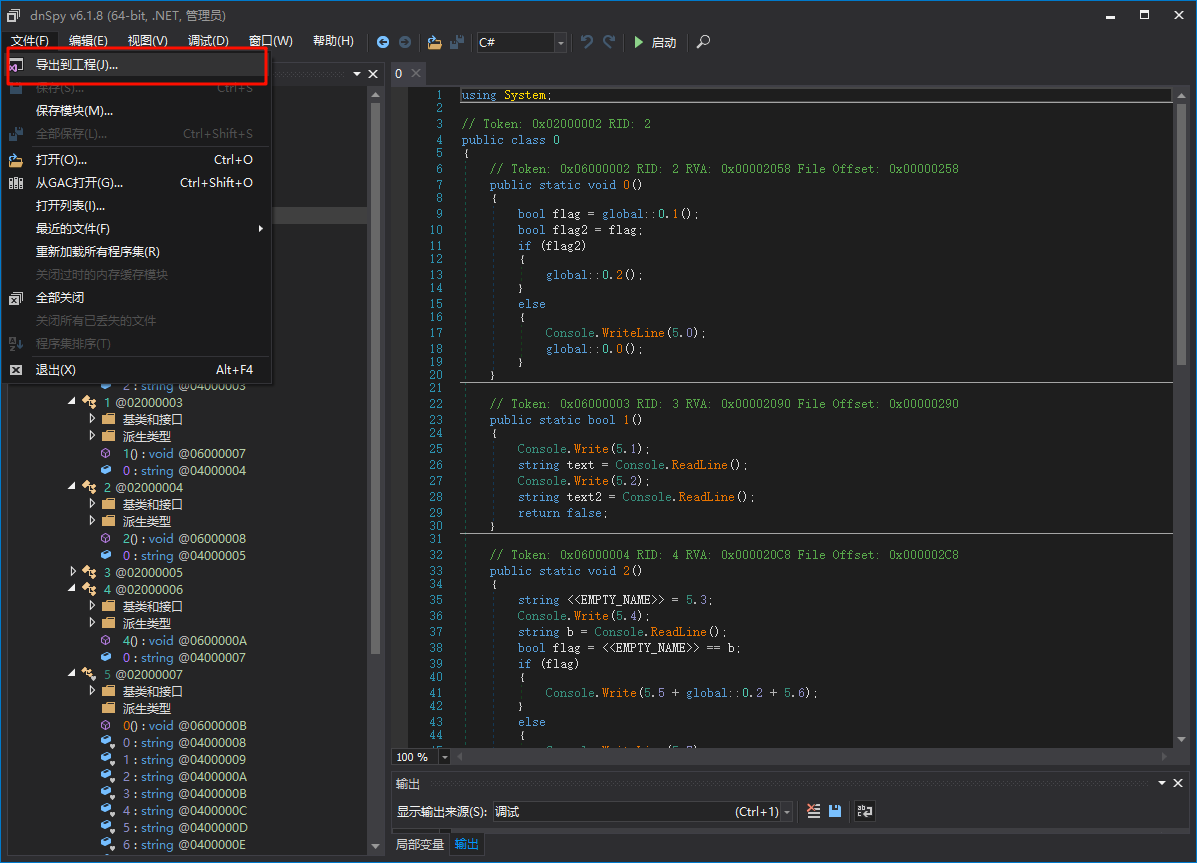Select 保存模块(M)... menu entry
The height and width of the screenshot is (863, 1197).
(74, 111)
